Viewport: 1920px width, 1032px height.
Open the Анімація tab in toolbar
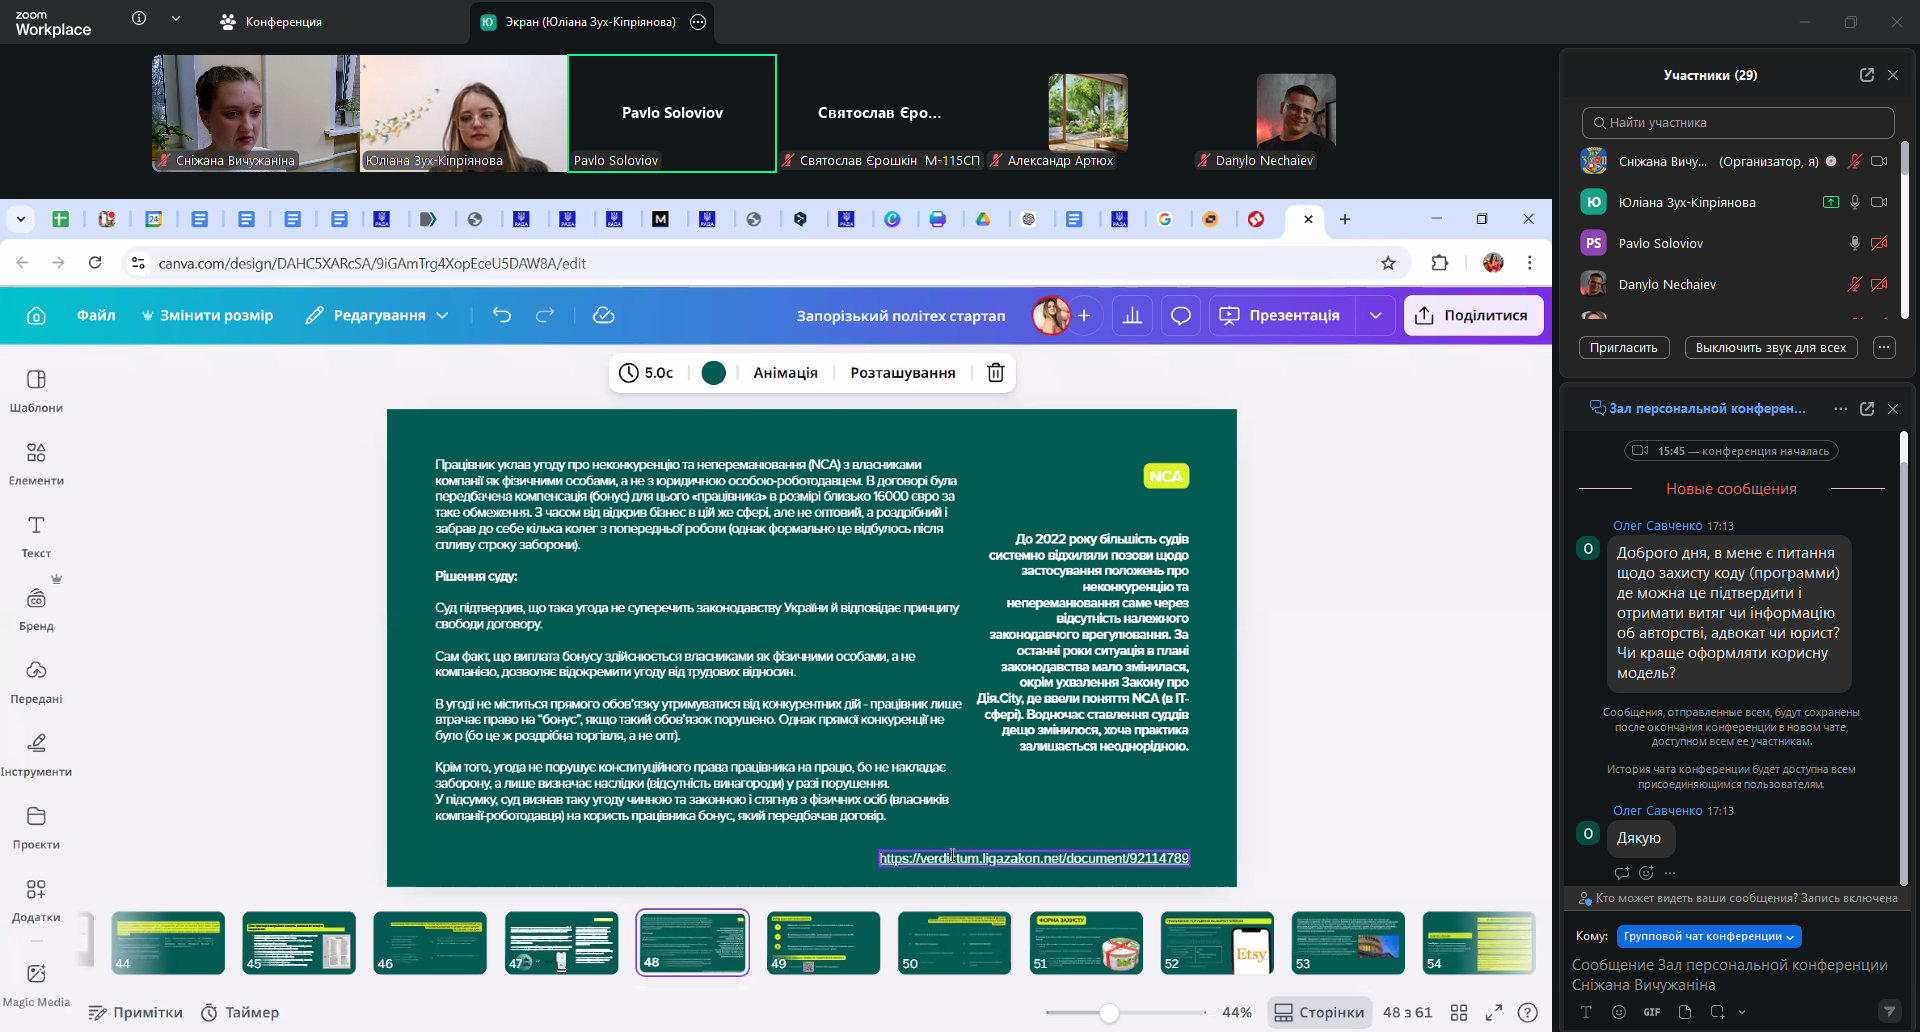click(x=785, y=373)
